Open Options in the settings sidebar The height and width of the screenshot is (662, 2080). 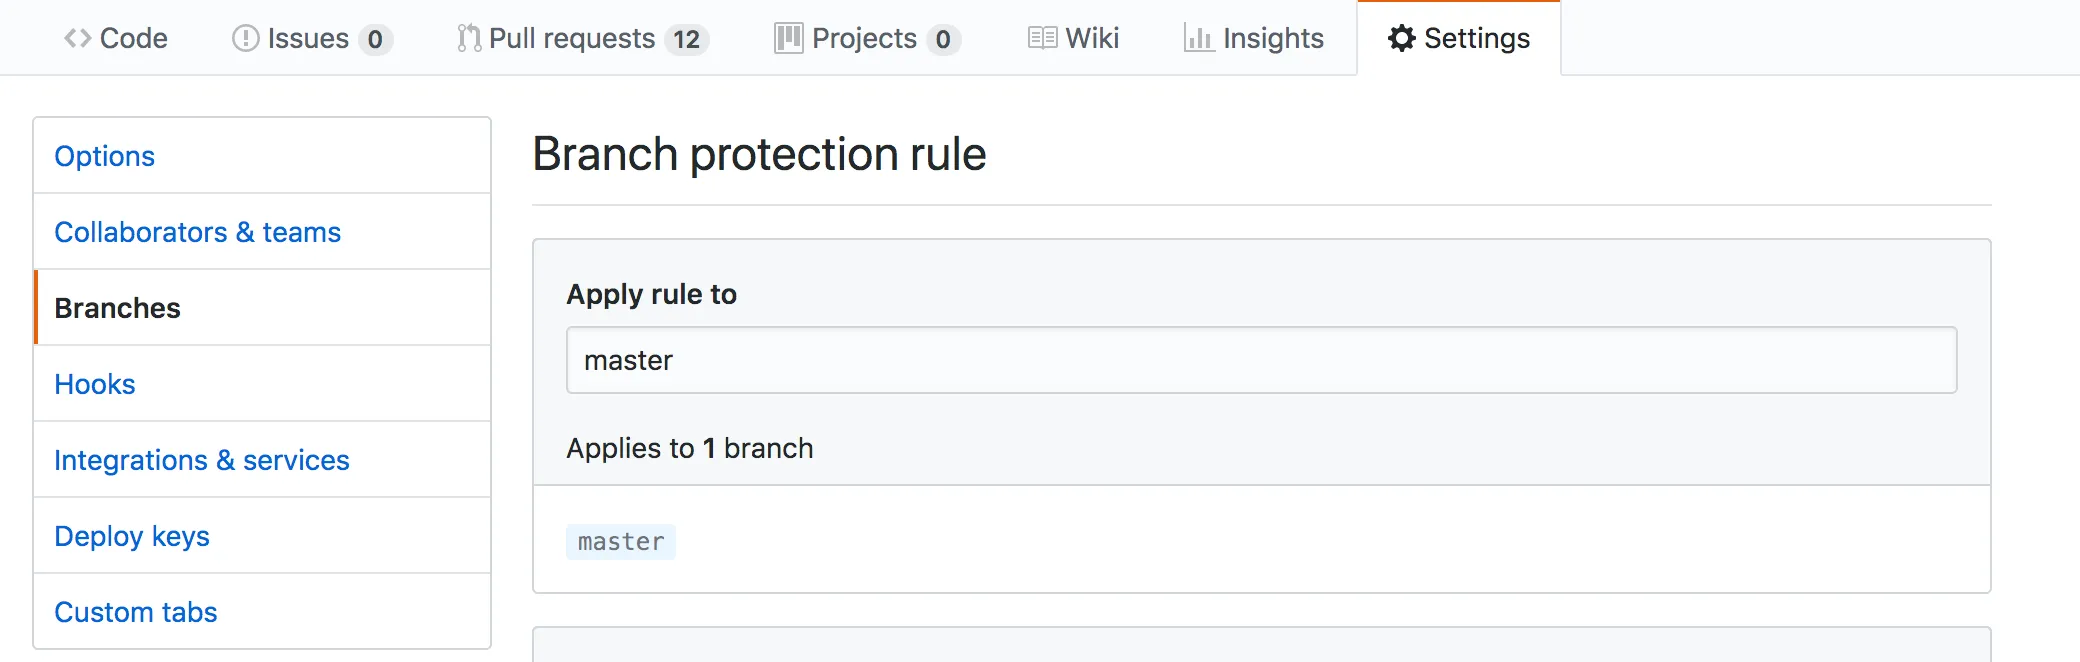[105, 156]
